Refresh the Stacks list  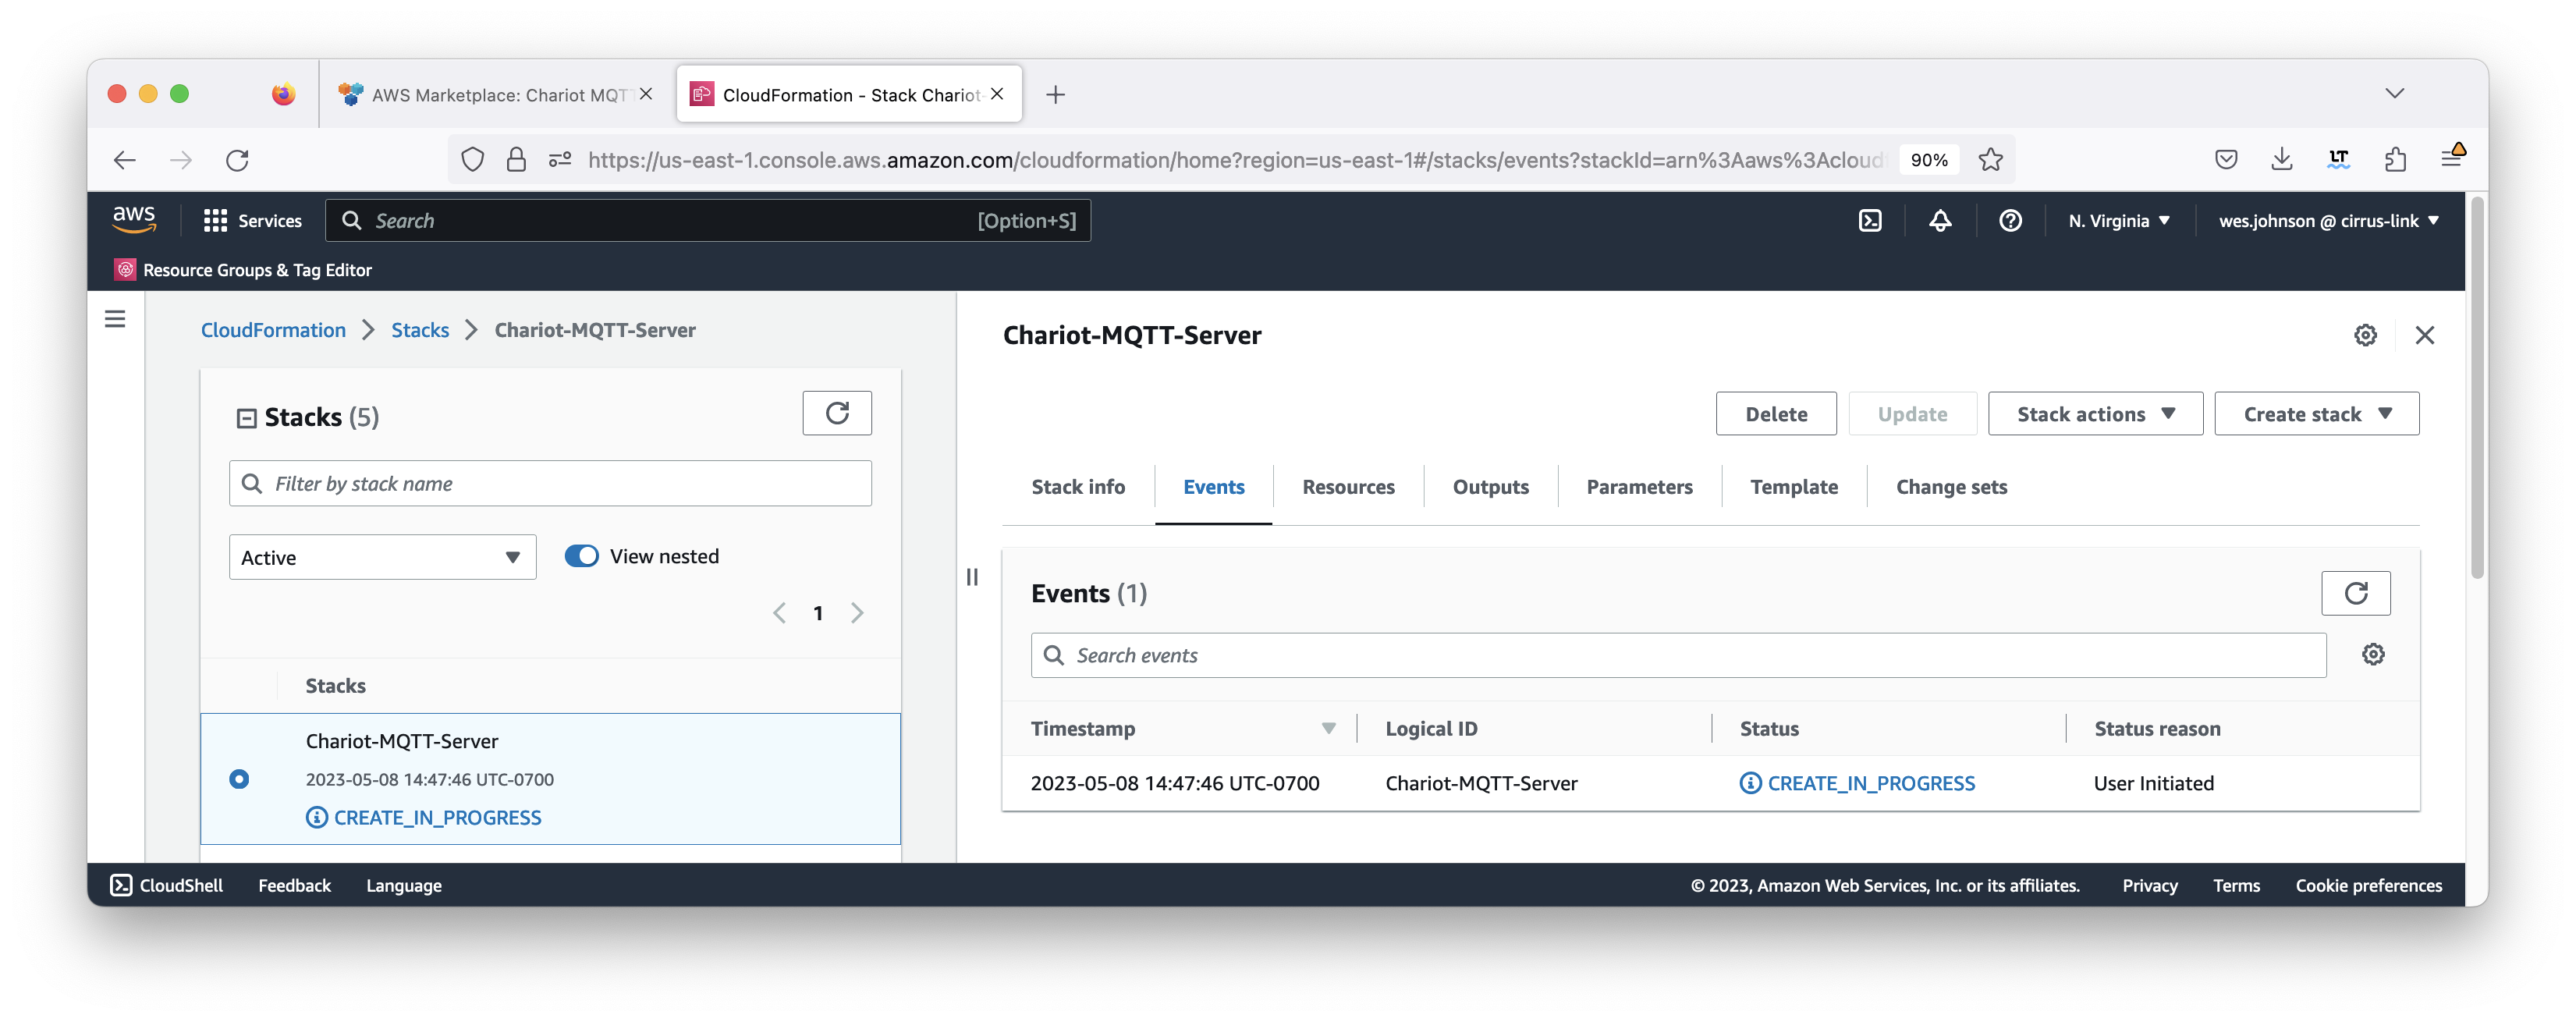pos(837,413)
